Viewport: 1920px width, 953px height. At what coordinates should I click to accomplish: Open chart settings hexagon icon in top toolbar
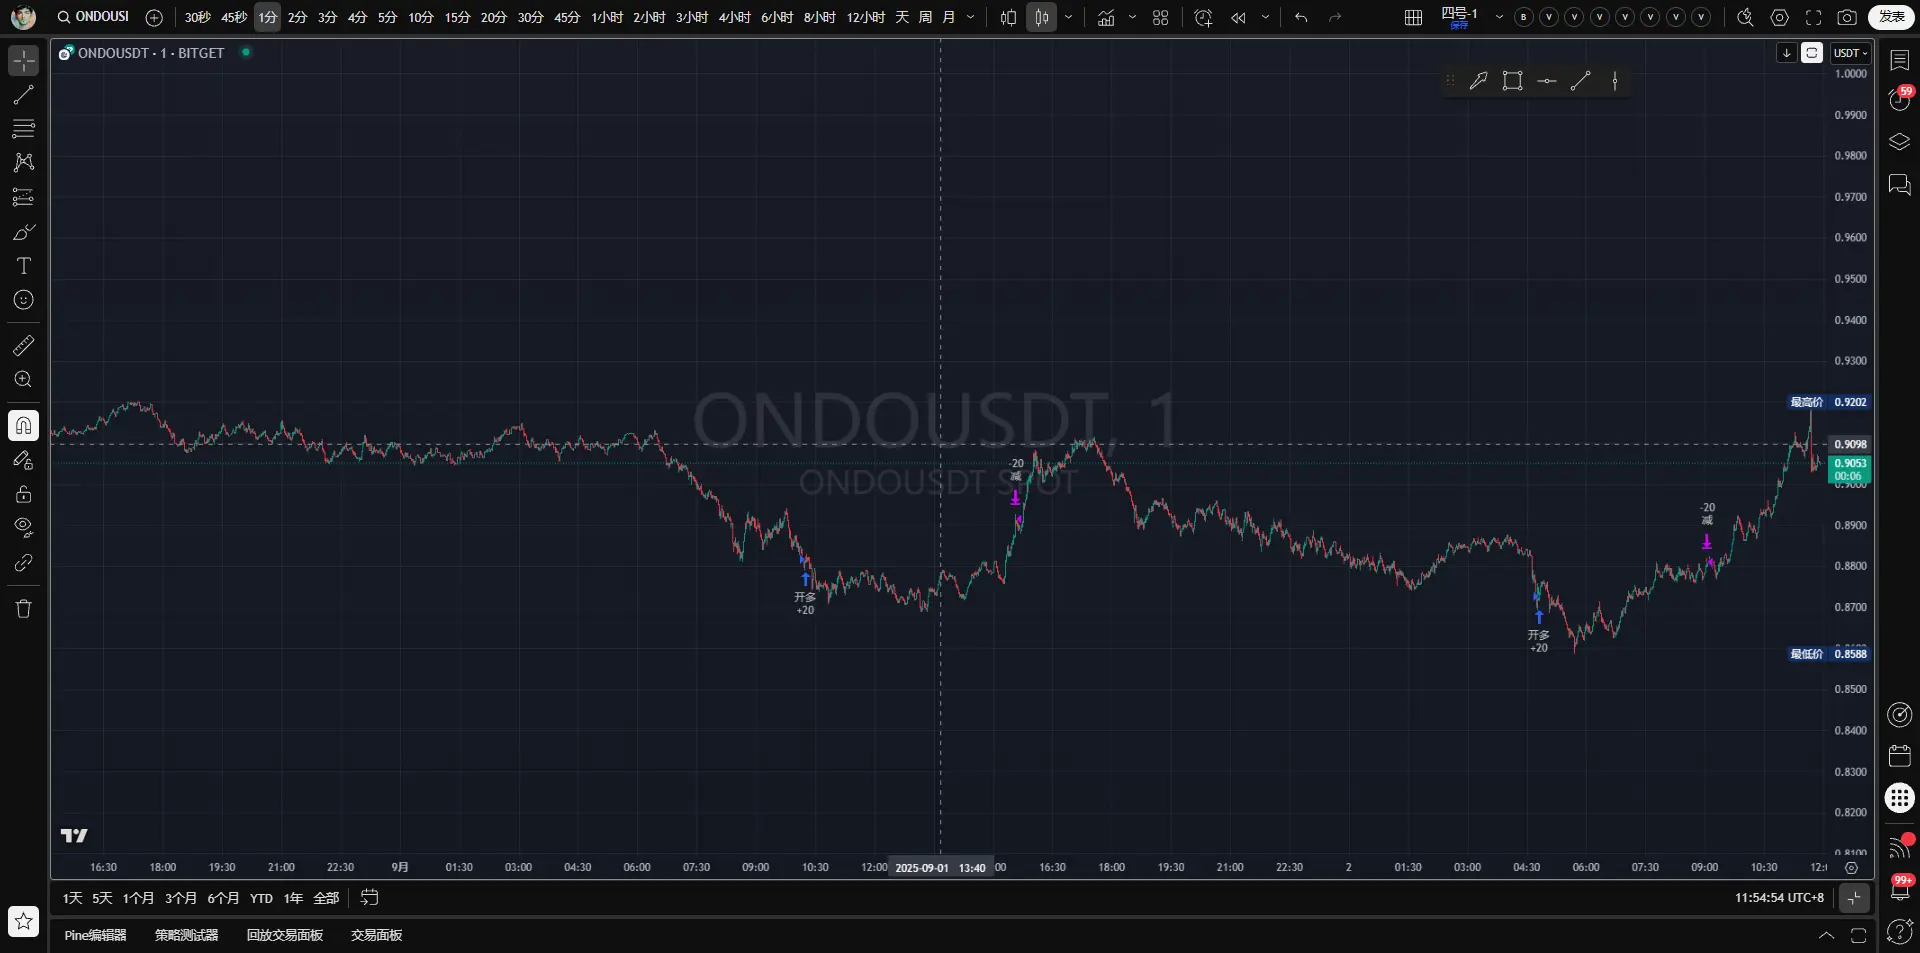pyautogui.click(x=1780, y=18)
